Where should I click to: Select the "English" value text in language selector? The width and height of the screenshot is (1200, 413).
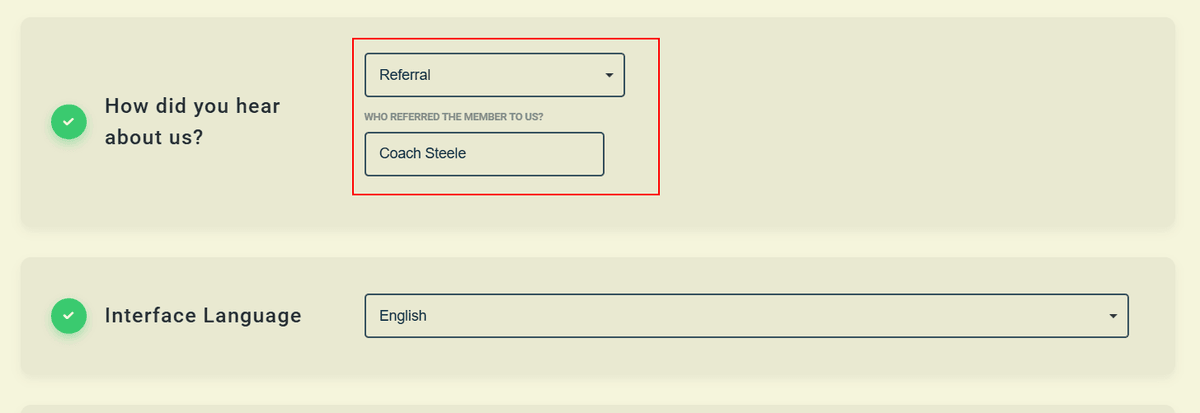(403, 316)
